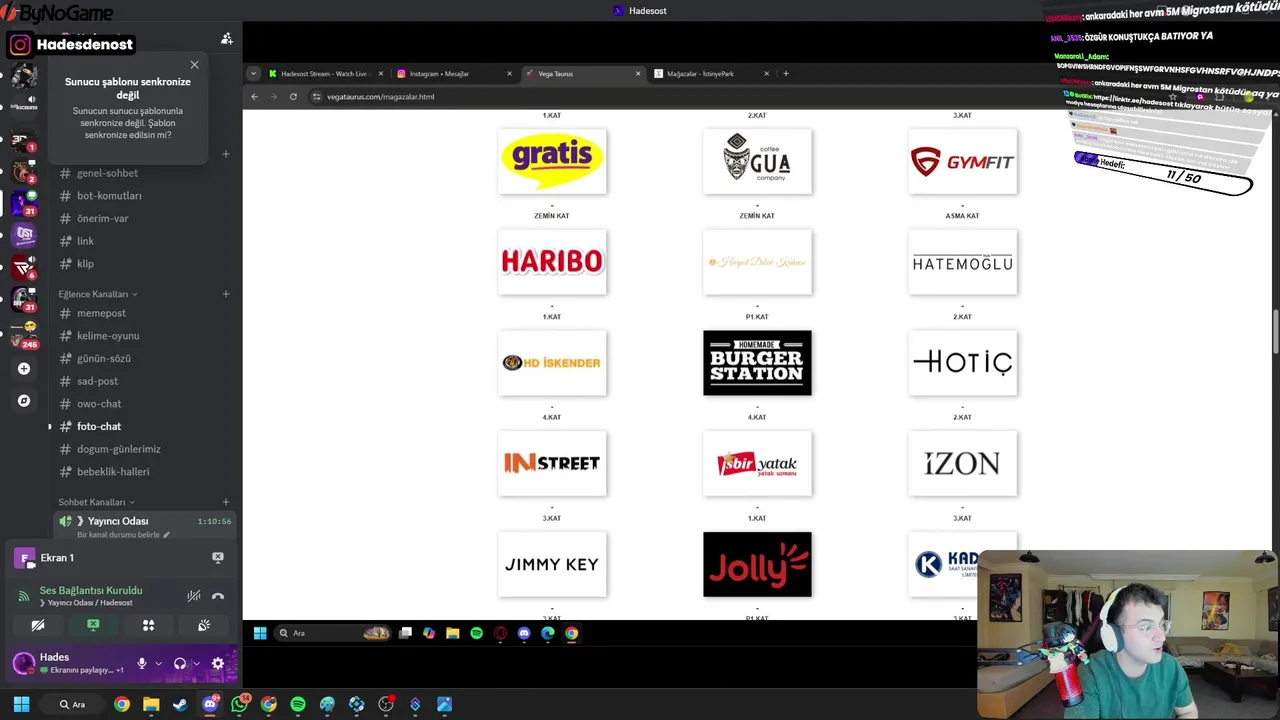
Task: Open Activities launcher icon in Discord
Action: point(149,626)
